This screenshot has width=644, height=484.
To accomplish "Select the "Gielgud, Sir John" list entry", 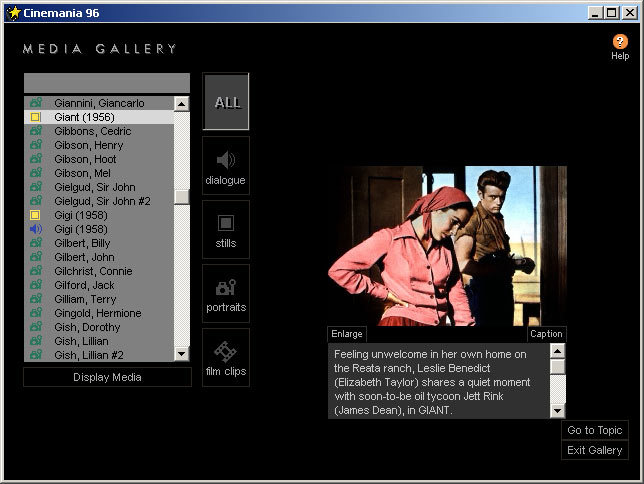I will 99,187.
